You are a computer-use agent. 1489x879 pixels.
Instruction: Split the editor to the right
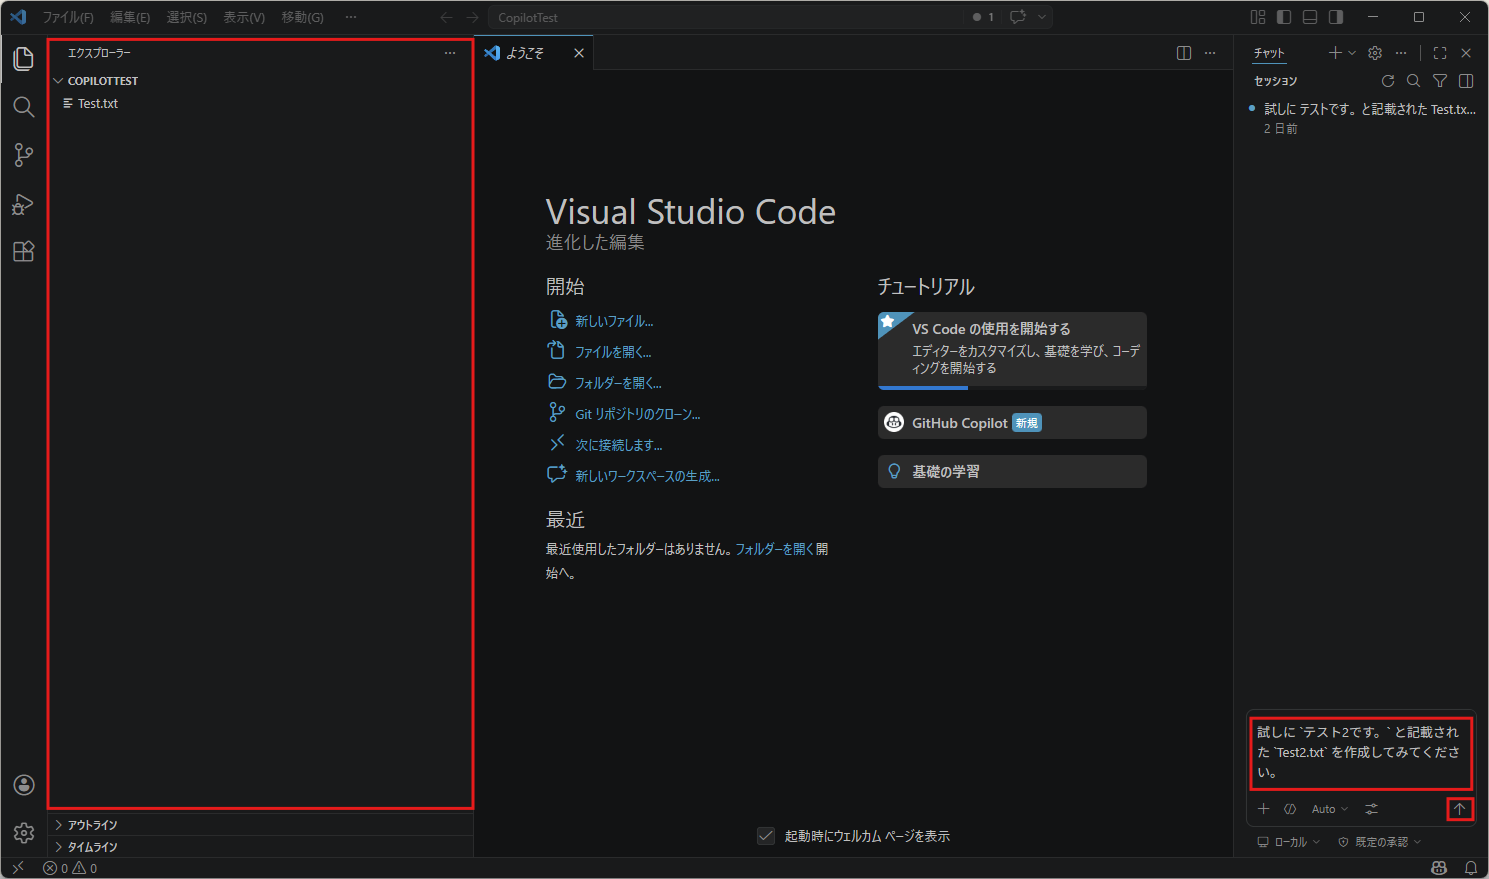(1184, 53)
